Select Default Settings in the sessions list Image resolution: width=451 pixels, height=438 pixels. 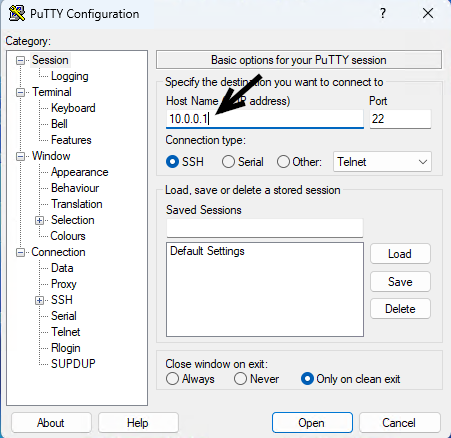207,251
